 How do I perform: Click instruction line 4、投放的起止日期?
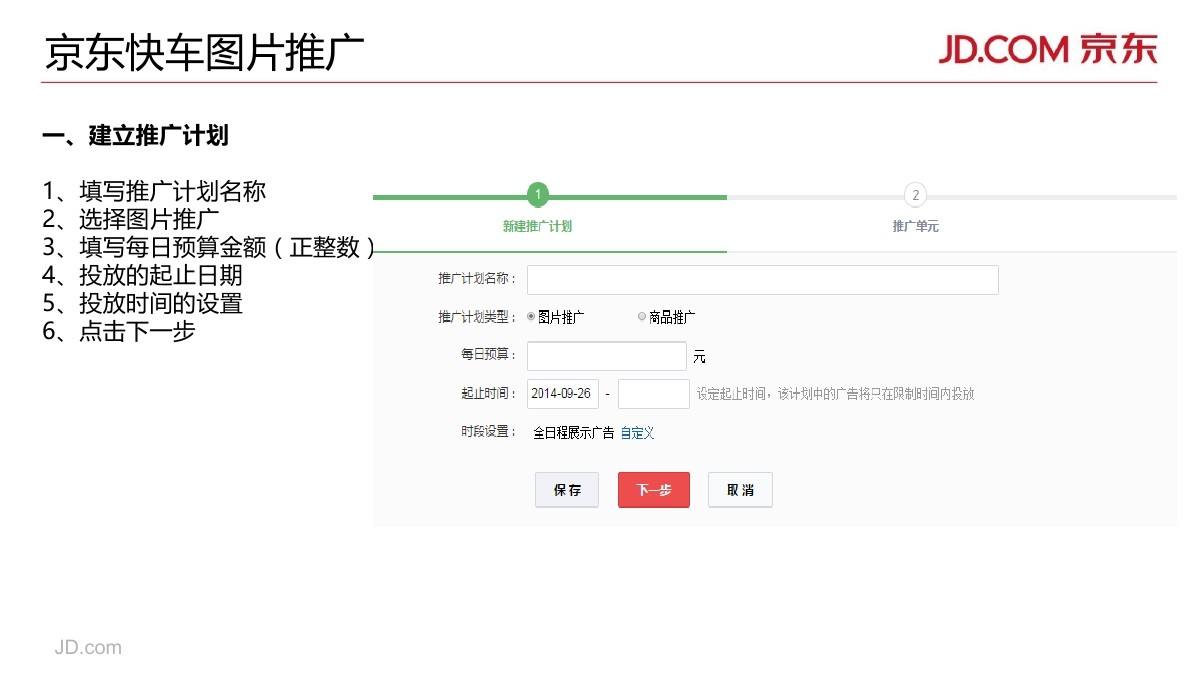(x=142, y=275)
